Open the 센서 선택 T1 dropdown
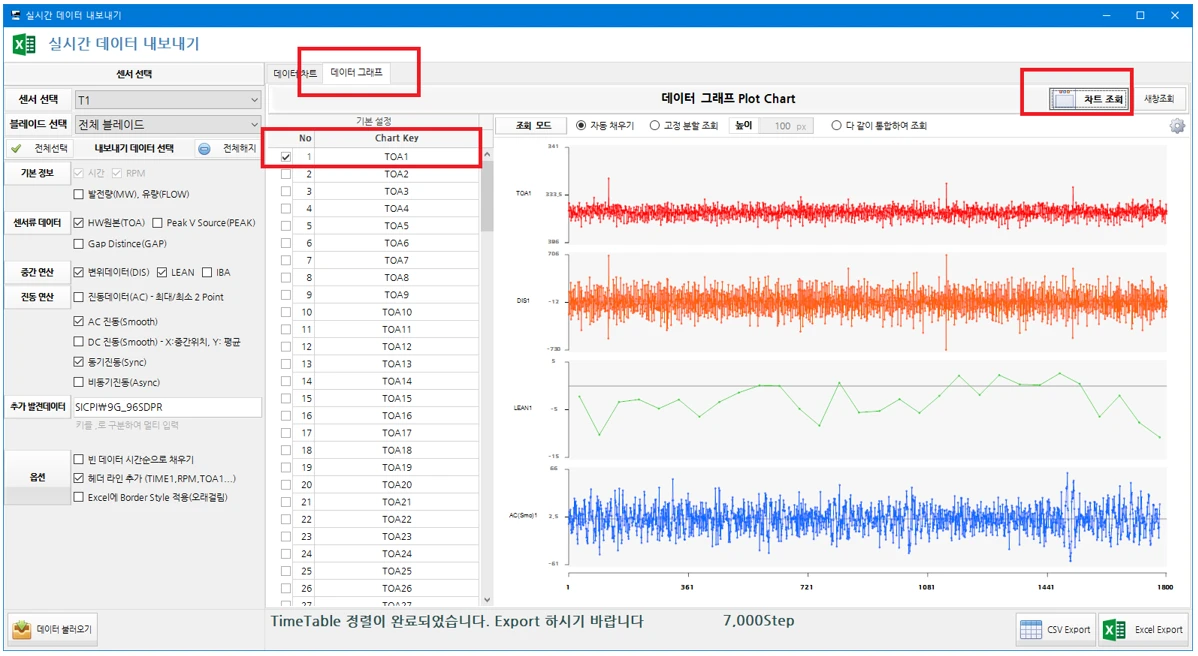The image size is (1198, 656). pyautogui.click(x=167, y=100)
